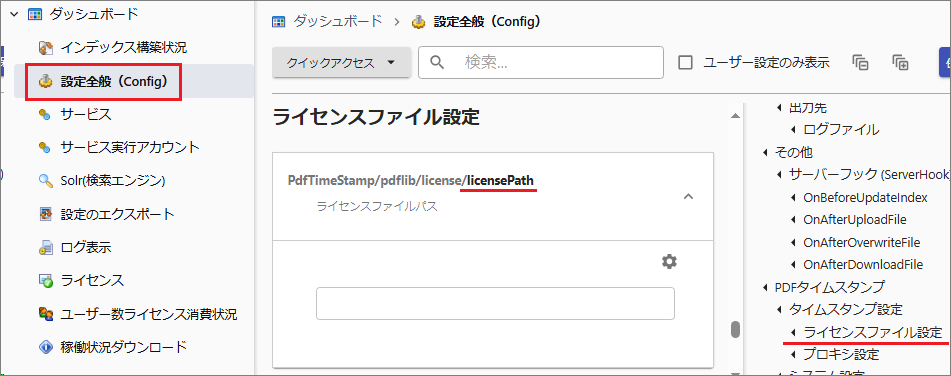Viewport: 951px width, 376px height.
Task: Open Solr(検索エンジン) settings
Action: click(113, 180)
